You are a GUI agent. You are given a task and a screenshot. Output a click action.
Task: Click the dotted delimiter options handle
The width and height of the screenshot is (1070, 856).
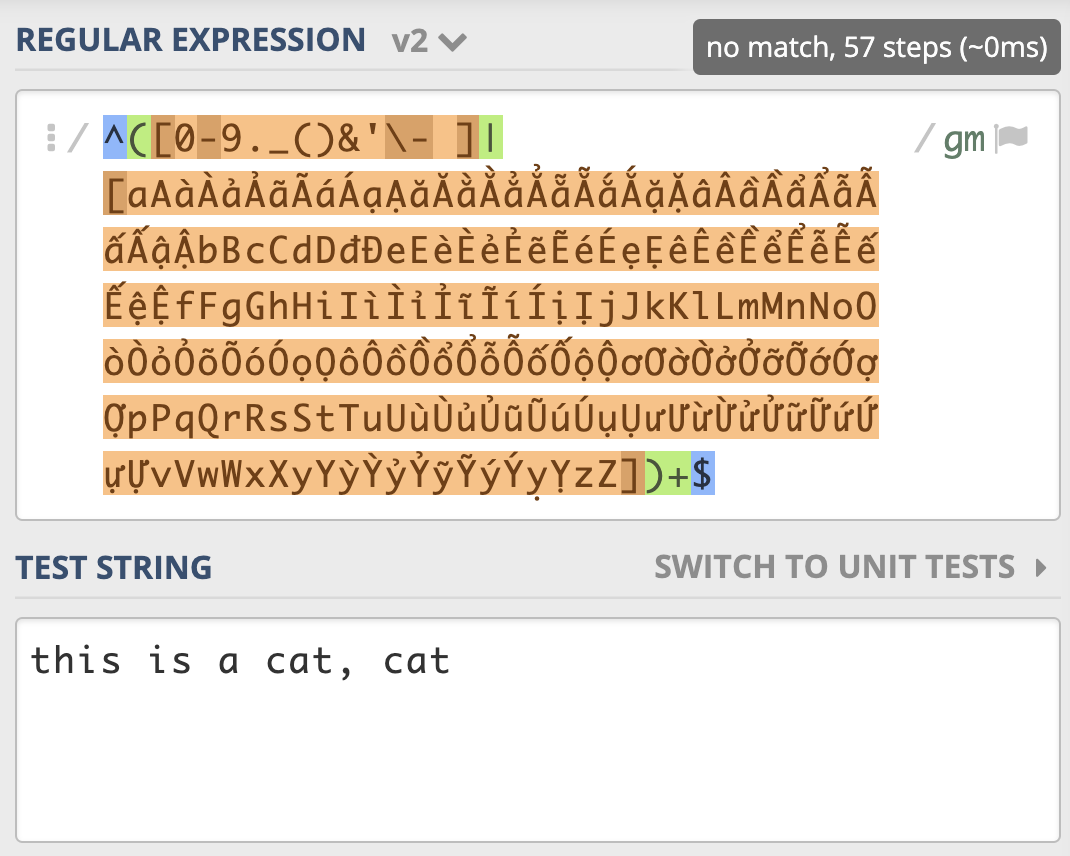pos(50,137)
